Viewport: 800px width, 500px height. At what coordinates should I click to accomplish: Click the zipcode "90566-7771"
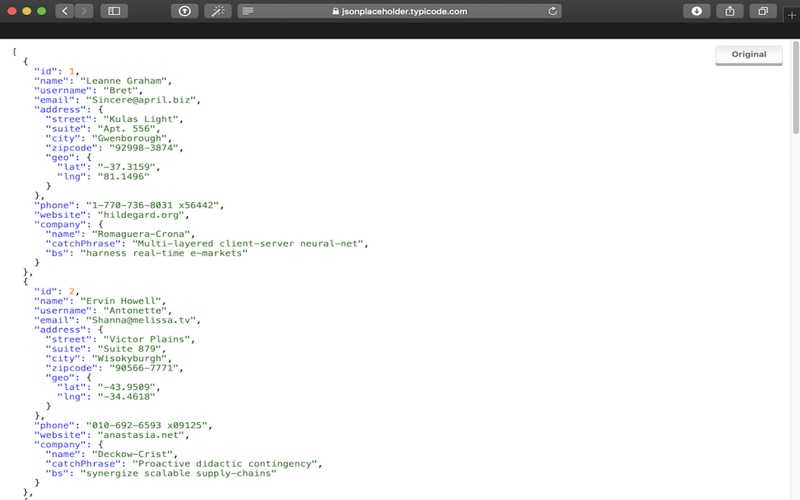pos(144,368)
